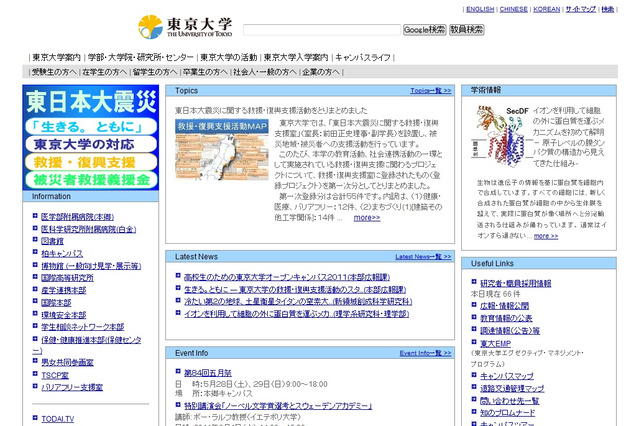Select 企業の方へ in the gray bar
This screenshot has width=640, height=426.
[321, 72]
